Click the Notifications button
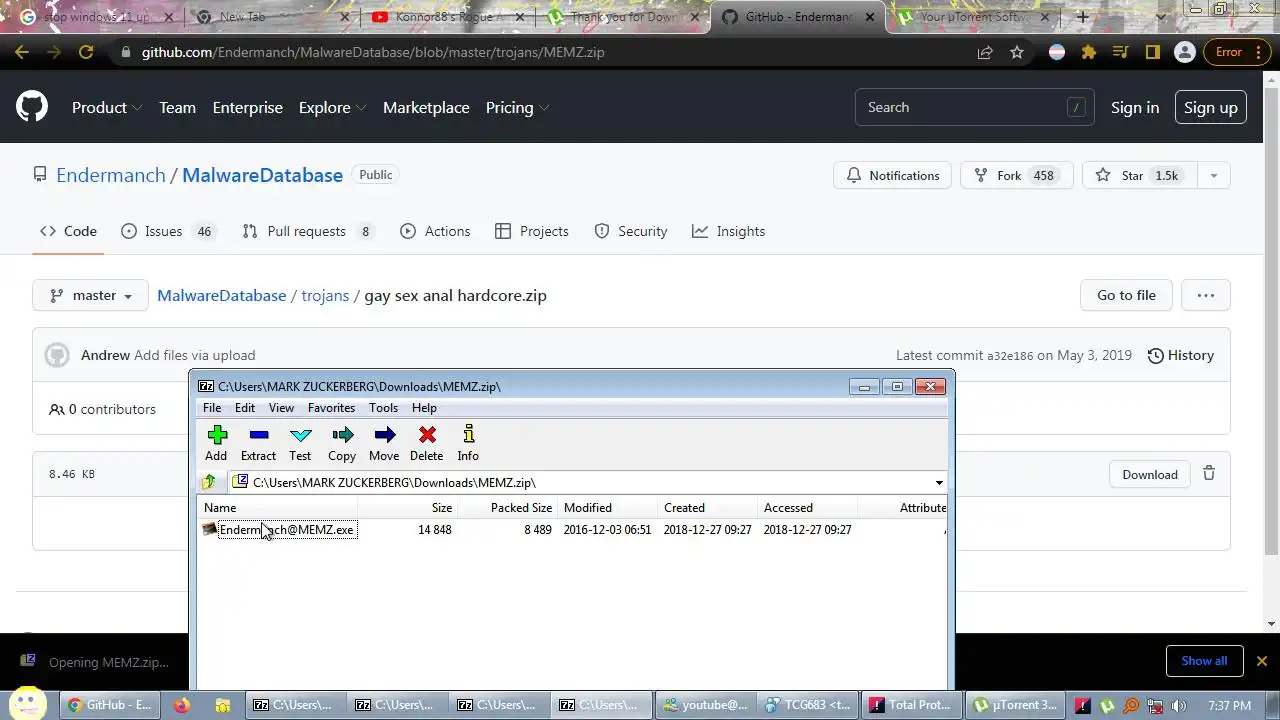 893,175
